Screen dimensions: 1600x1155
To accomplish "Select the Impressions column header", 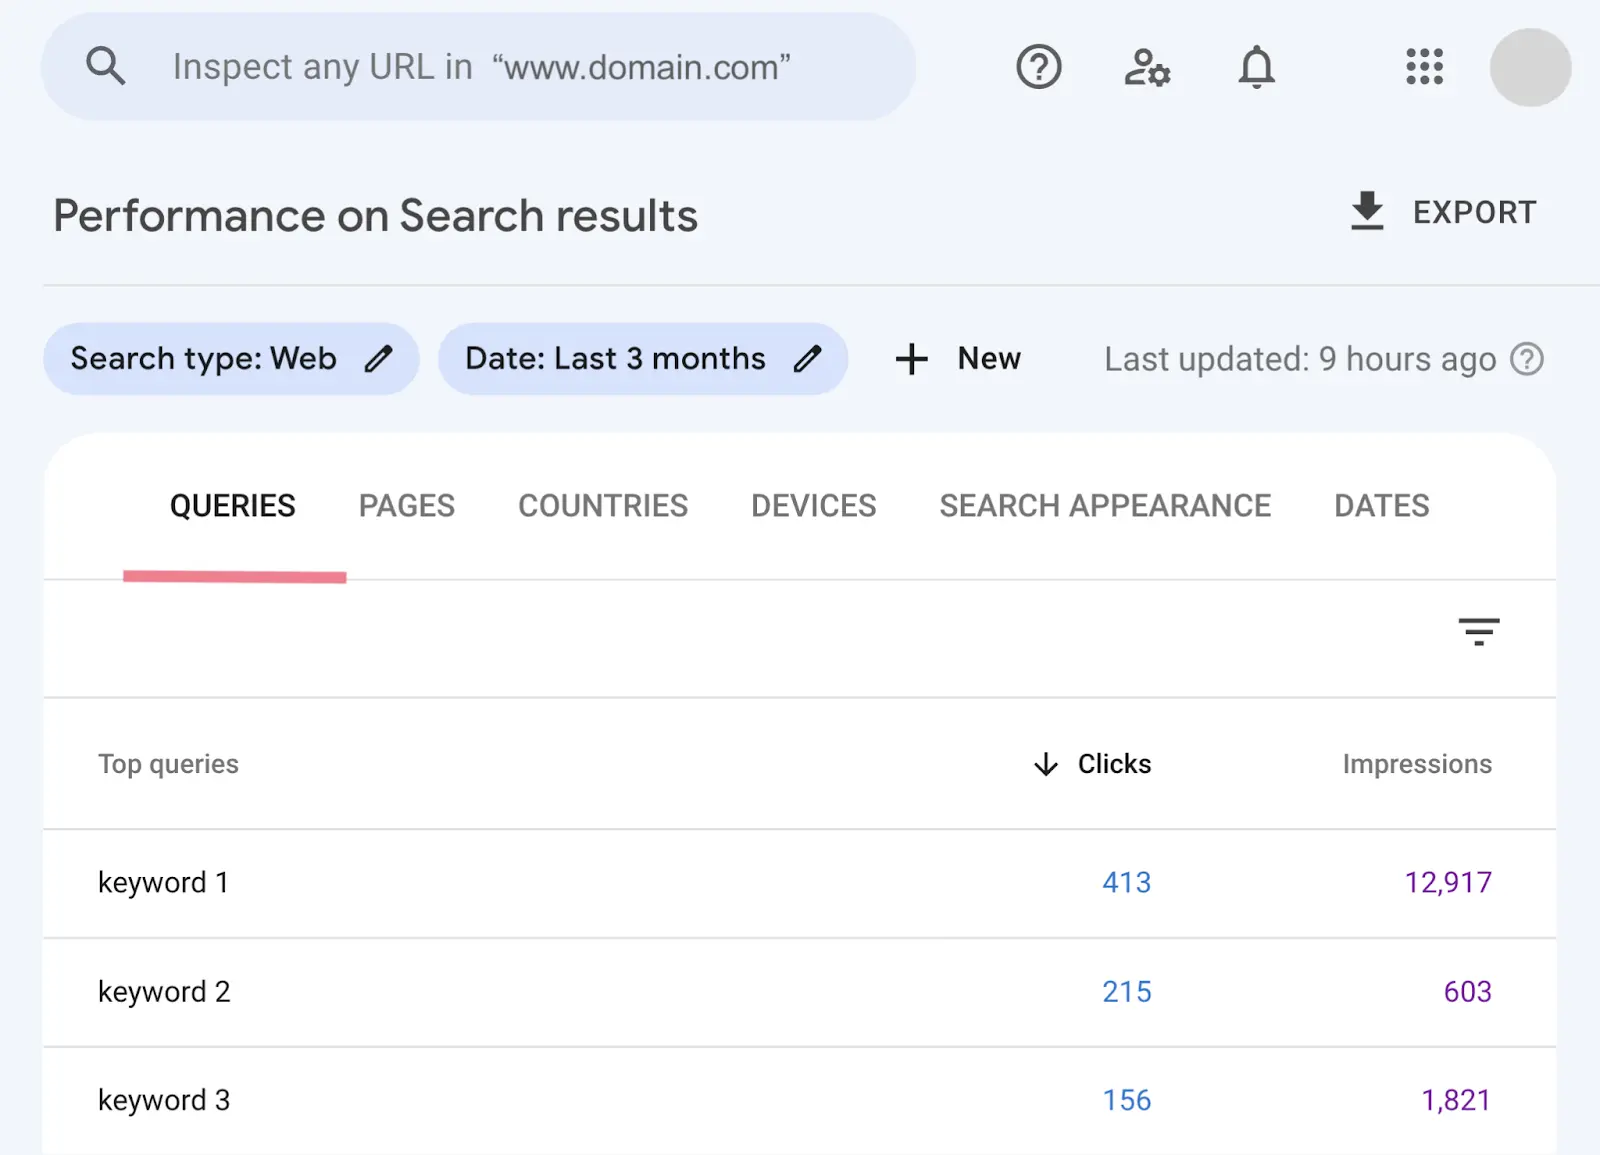I will click(x=1416, y=763).
